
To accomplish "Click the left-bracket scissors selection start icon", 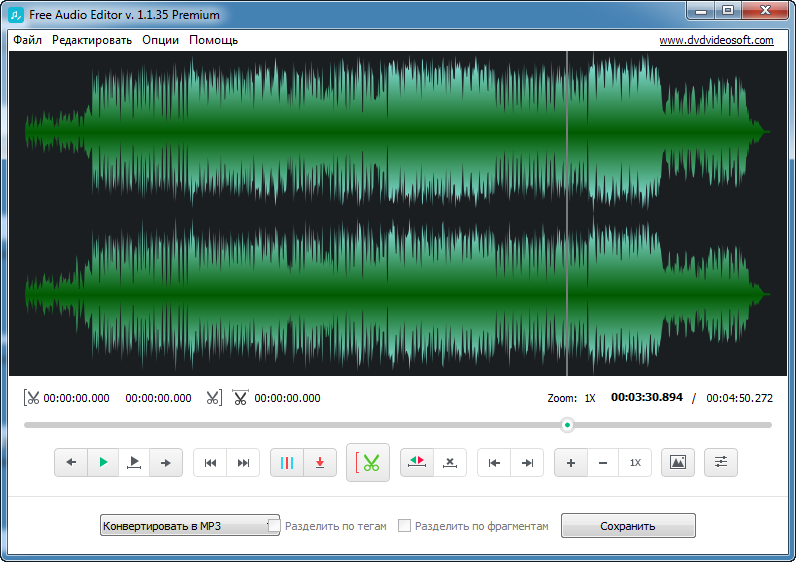I will (x=31, y=398).
